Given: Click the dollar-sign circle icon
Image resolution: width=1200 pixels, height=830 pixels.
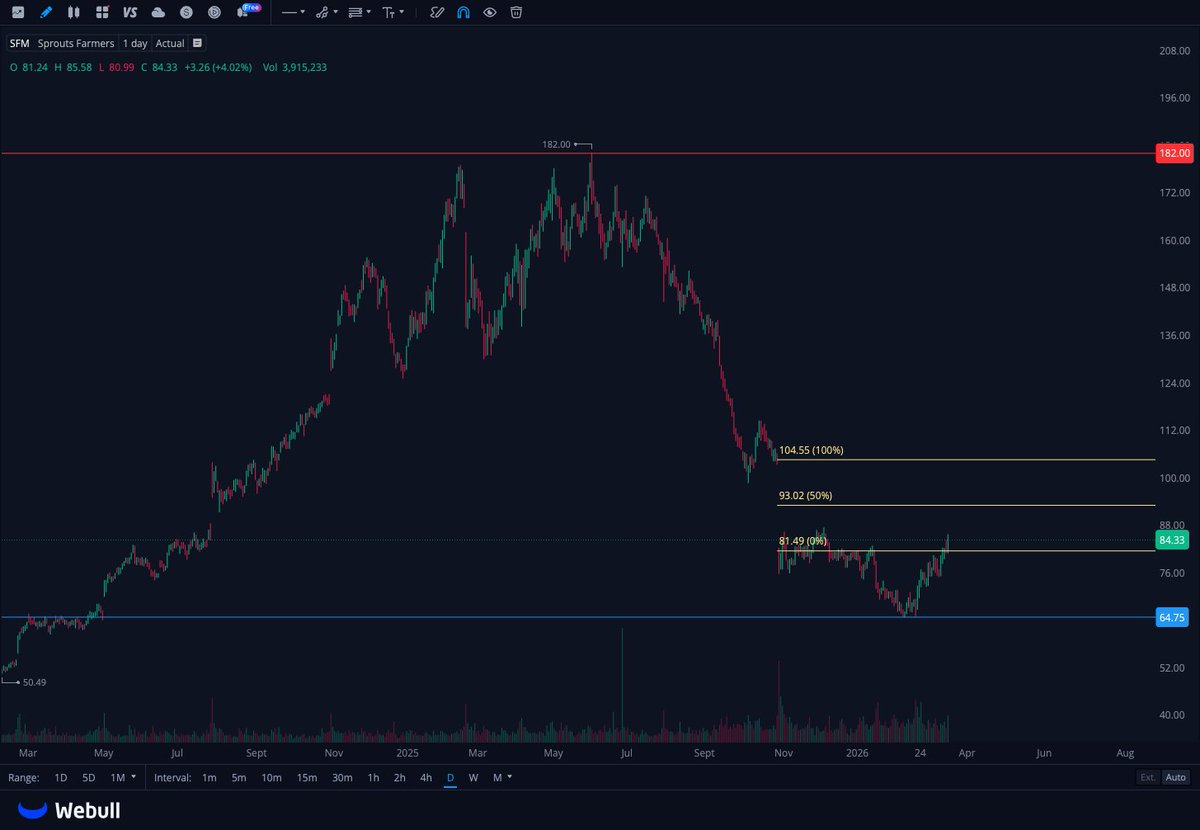Looking at the screenshot, I should 186,12.
